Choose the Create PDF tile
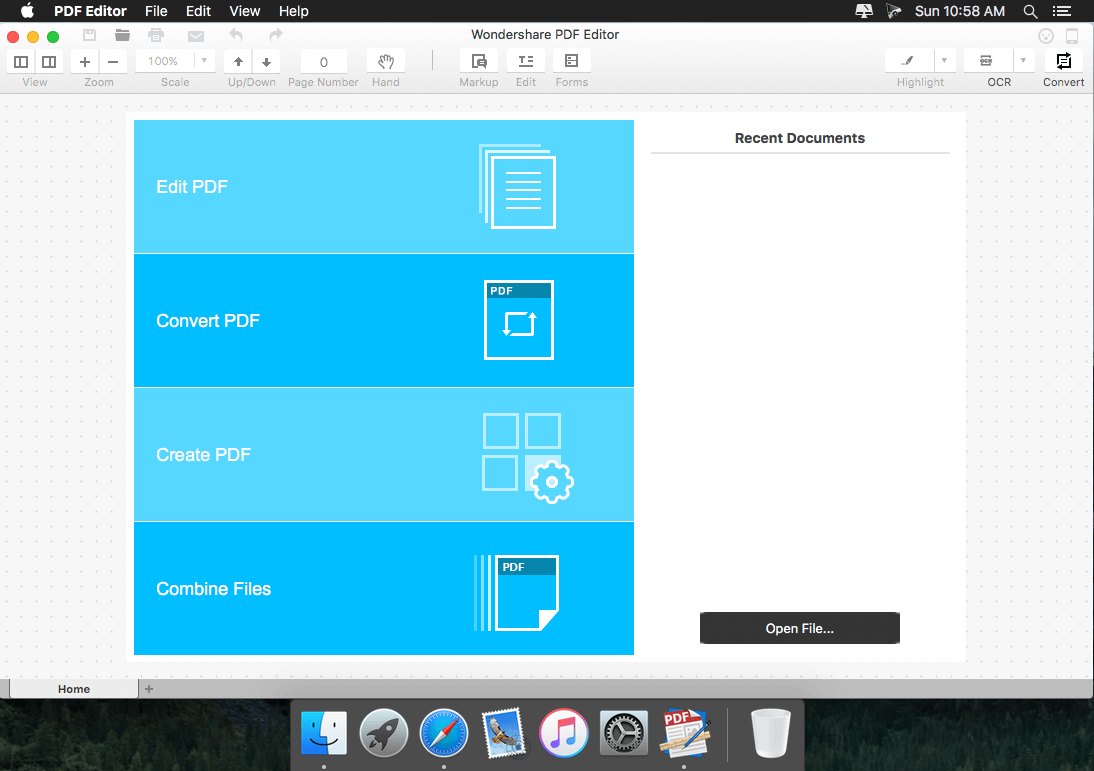 (384, 454)
